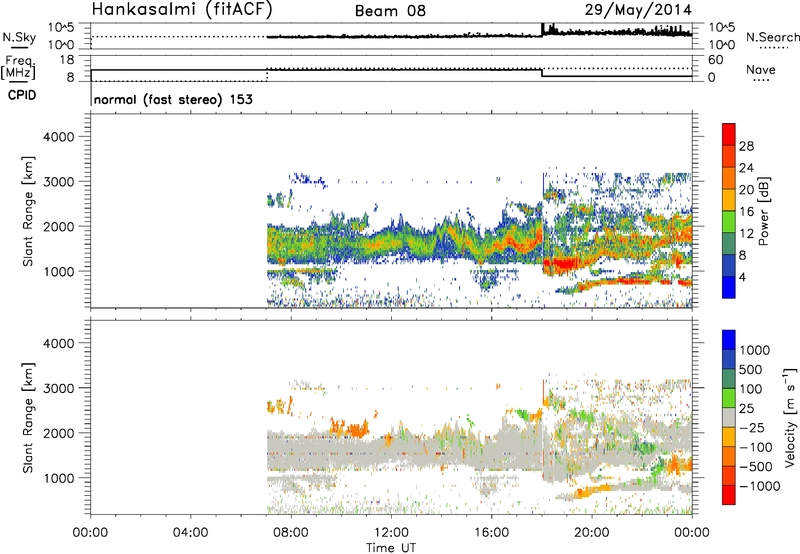The image size is (800, 554).
Task: Click the 'normal (fast stereo) 153' text
Action: pyautogui.click(x=173, y=99)
